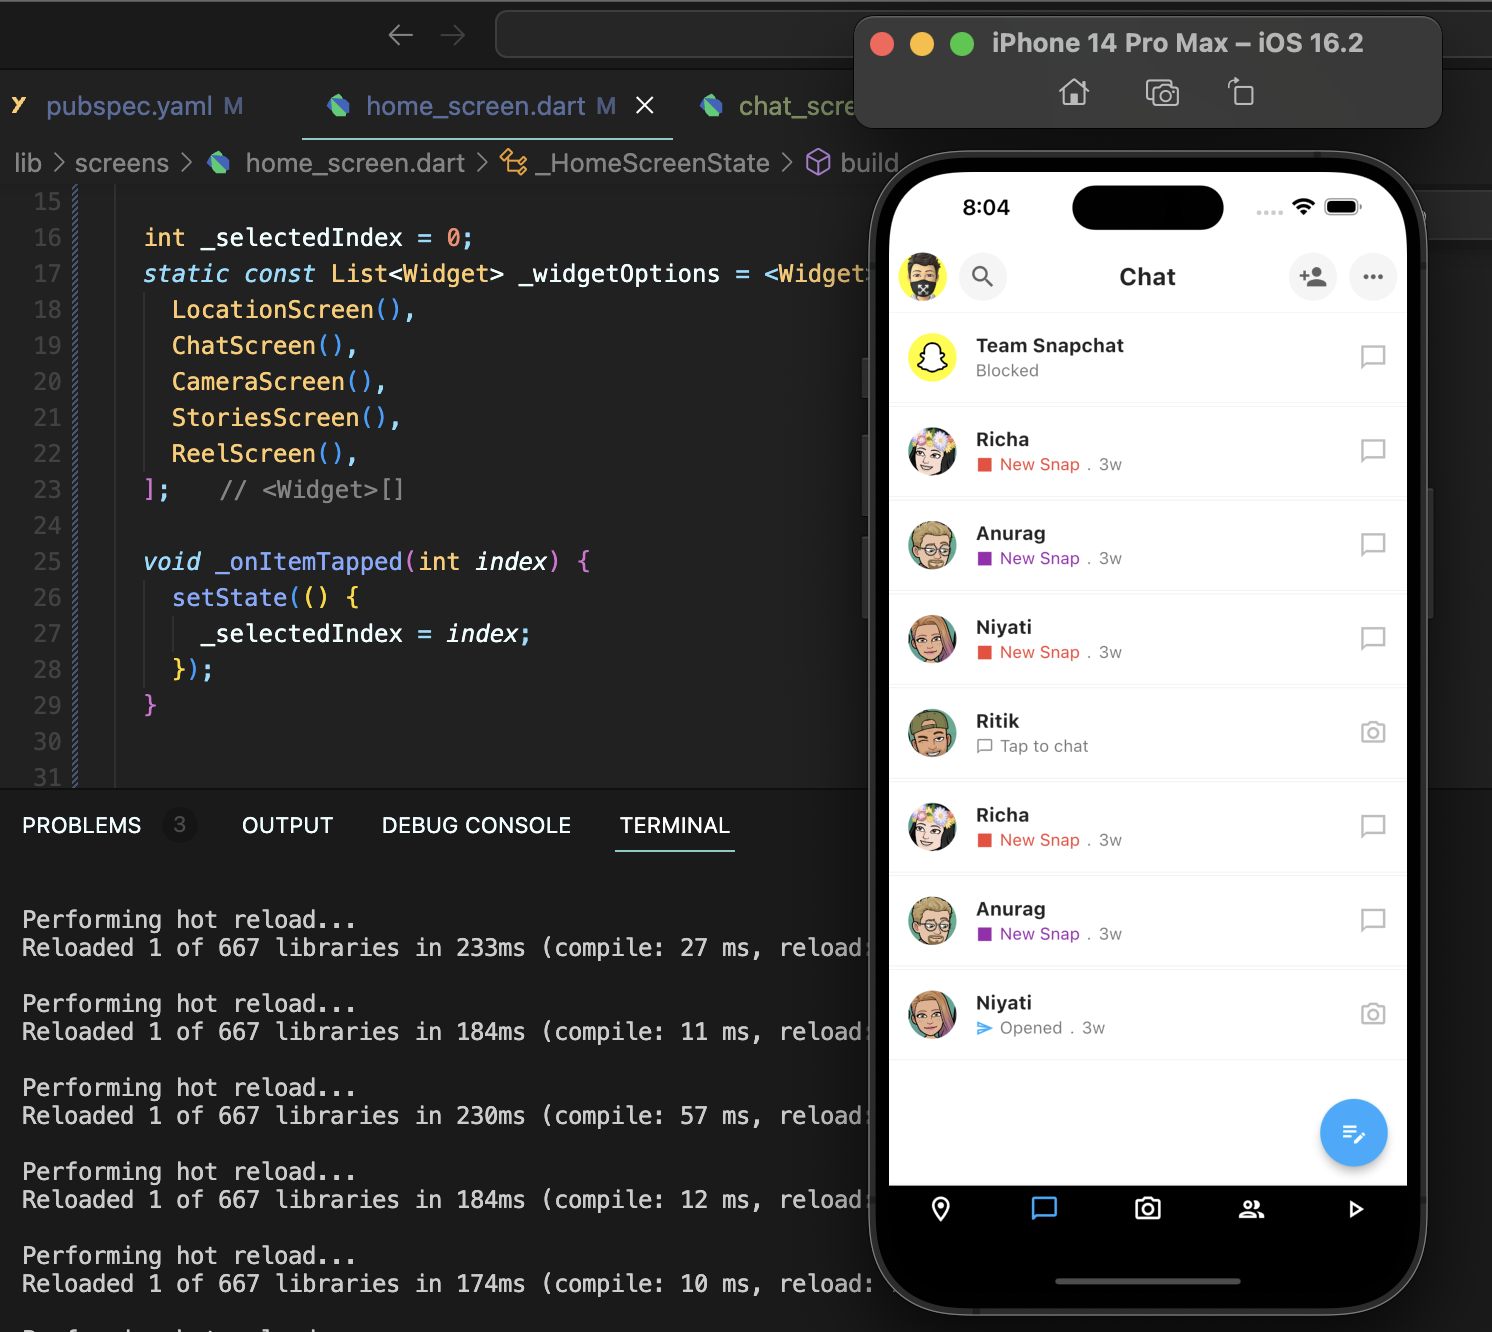
Task: Select the location pin in the bottom navigation
Action: [940, 1208]
